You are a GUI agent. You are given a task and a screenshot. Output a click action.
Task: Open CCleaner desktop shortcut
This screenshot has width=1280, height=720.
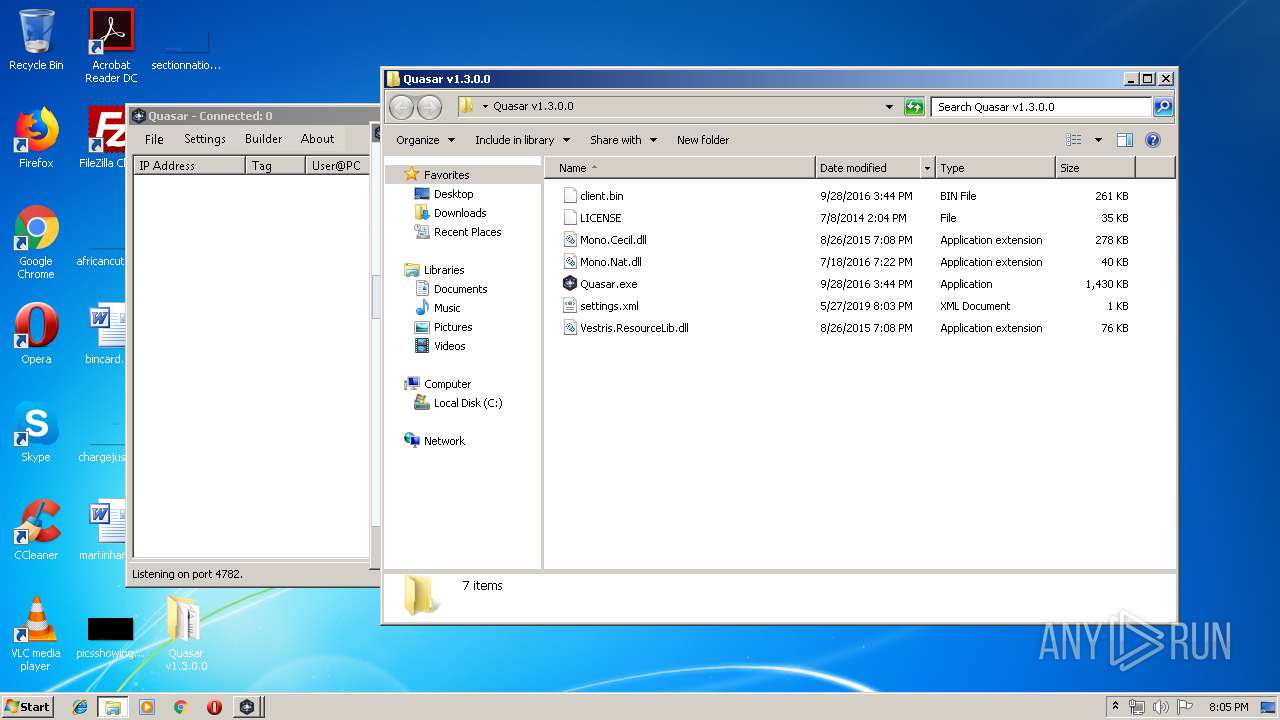pyautogui.click(x=36, y=530)
